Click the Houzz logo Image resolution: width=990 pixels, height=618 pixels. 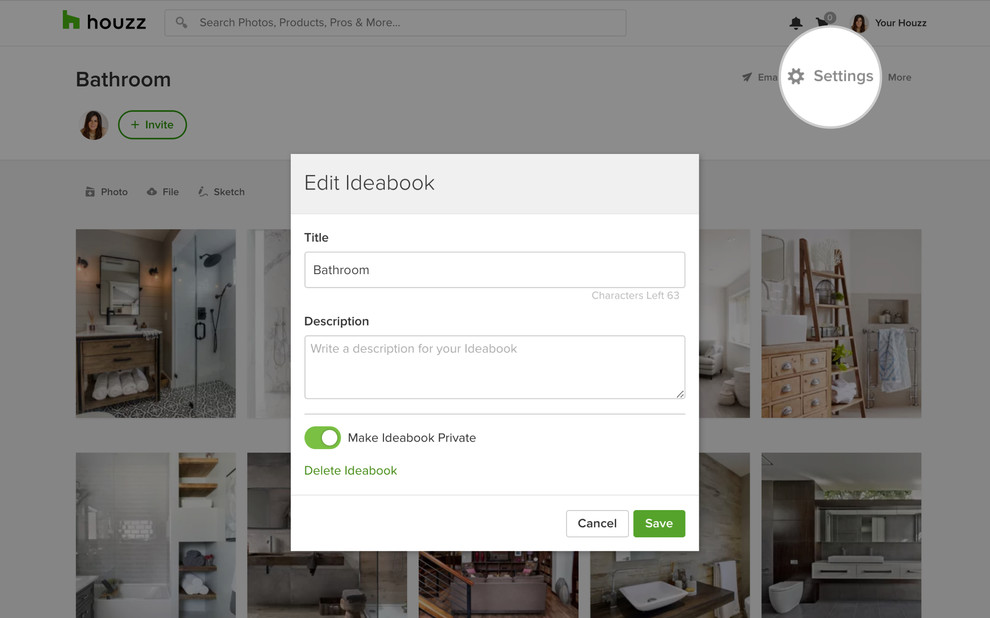pos(104,21)
